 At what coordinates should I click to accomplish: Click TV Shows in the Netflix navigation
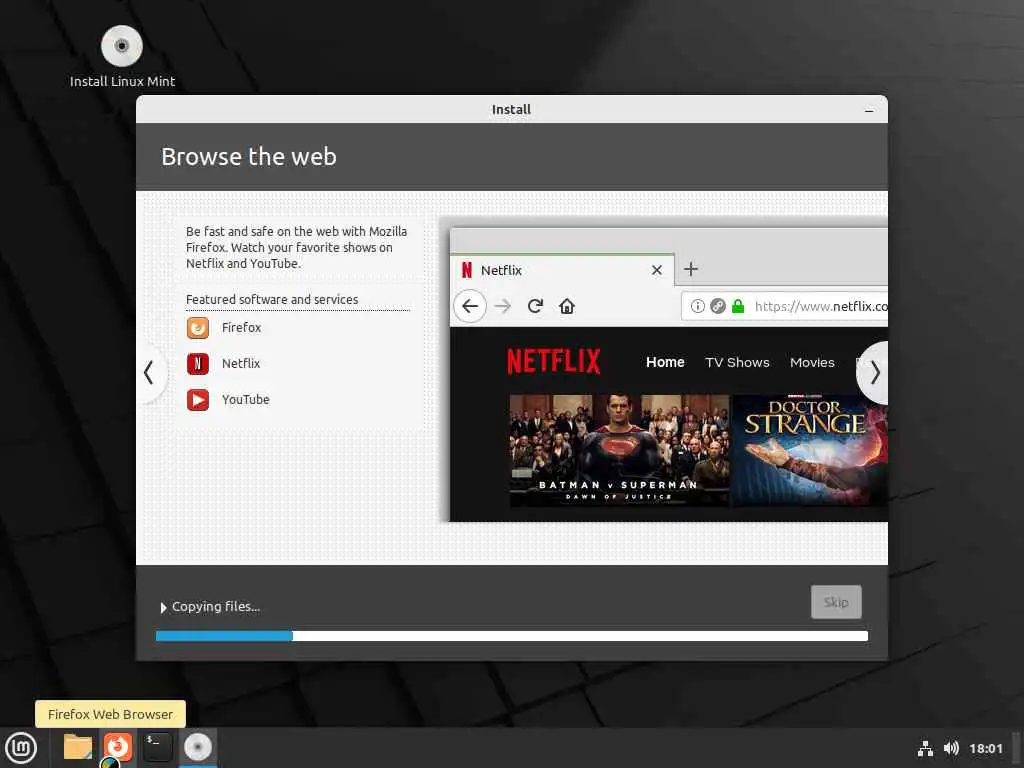point(737,362)
